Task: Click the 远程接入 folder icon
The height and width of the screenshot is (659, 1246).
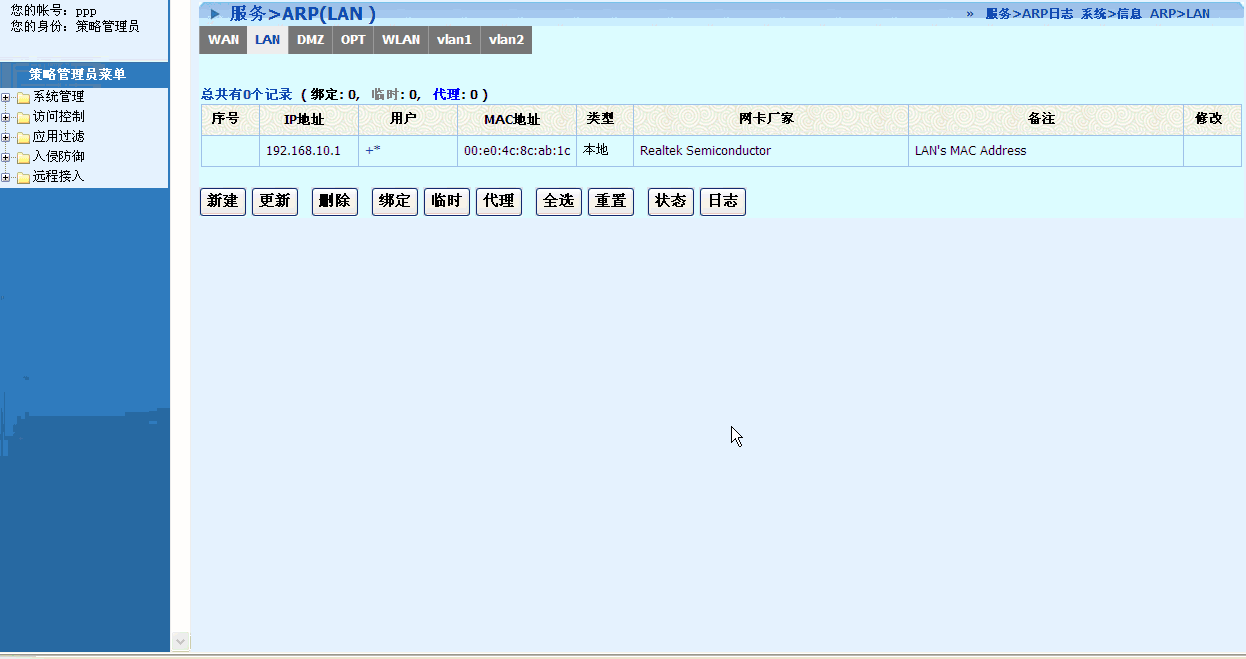Action: pos(23,177)
